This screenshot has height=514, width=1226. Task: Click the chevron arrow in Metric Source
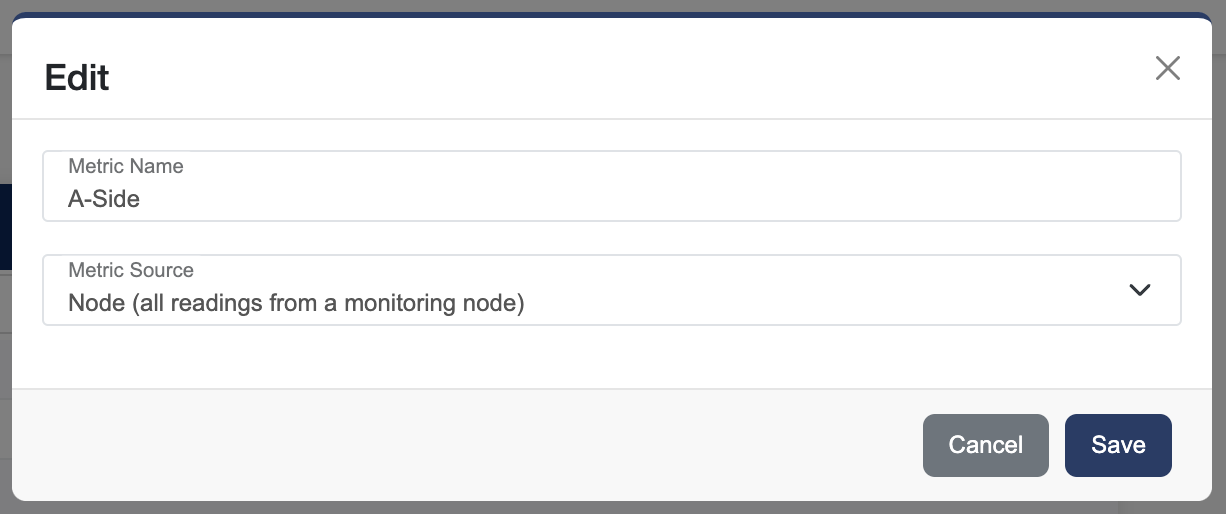[1139, 290]
